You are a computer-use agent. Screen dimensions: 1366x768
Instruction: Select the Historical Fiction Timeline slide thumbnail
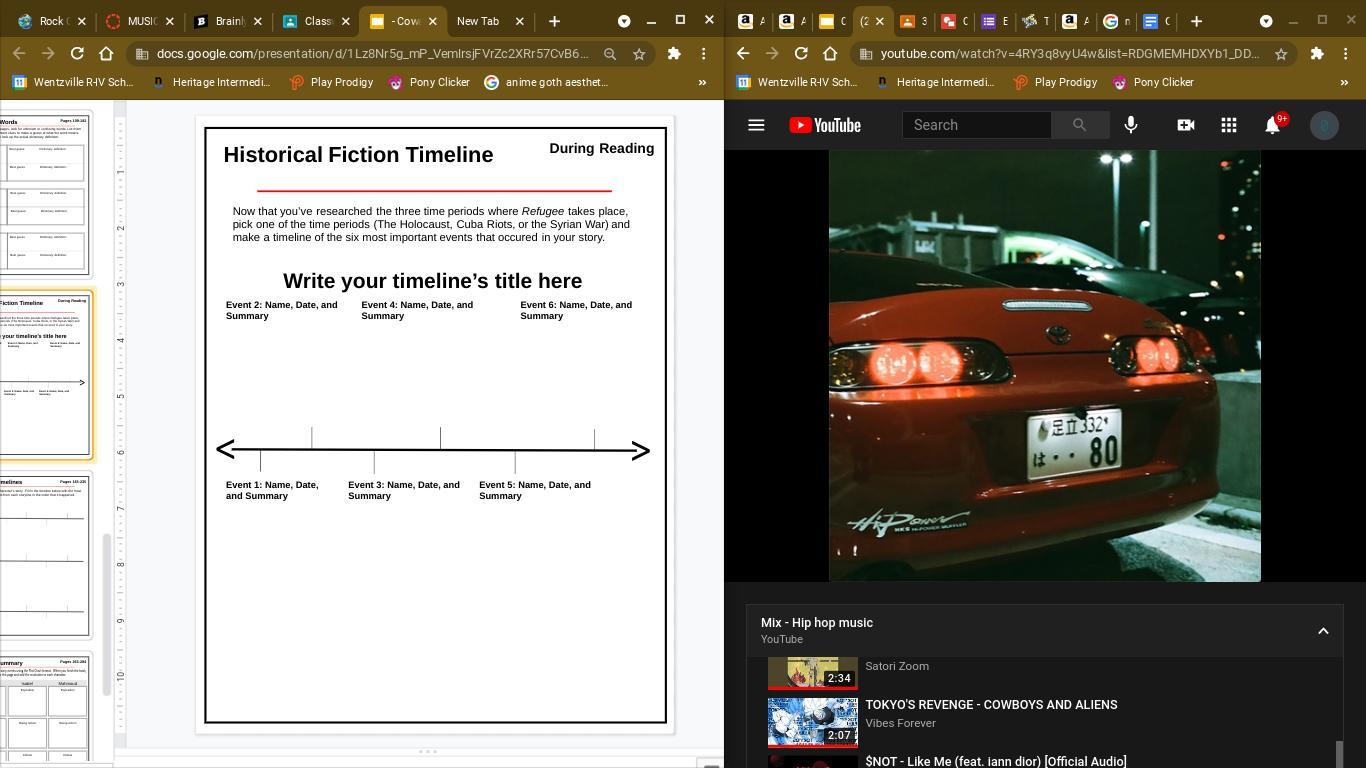point(45,373)
